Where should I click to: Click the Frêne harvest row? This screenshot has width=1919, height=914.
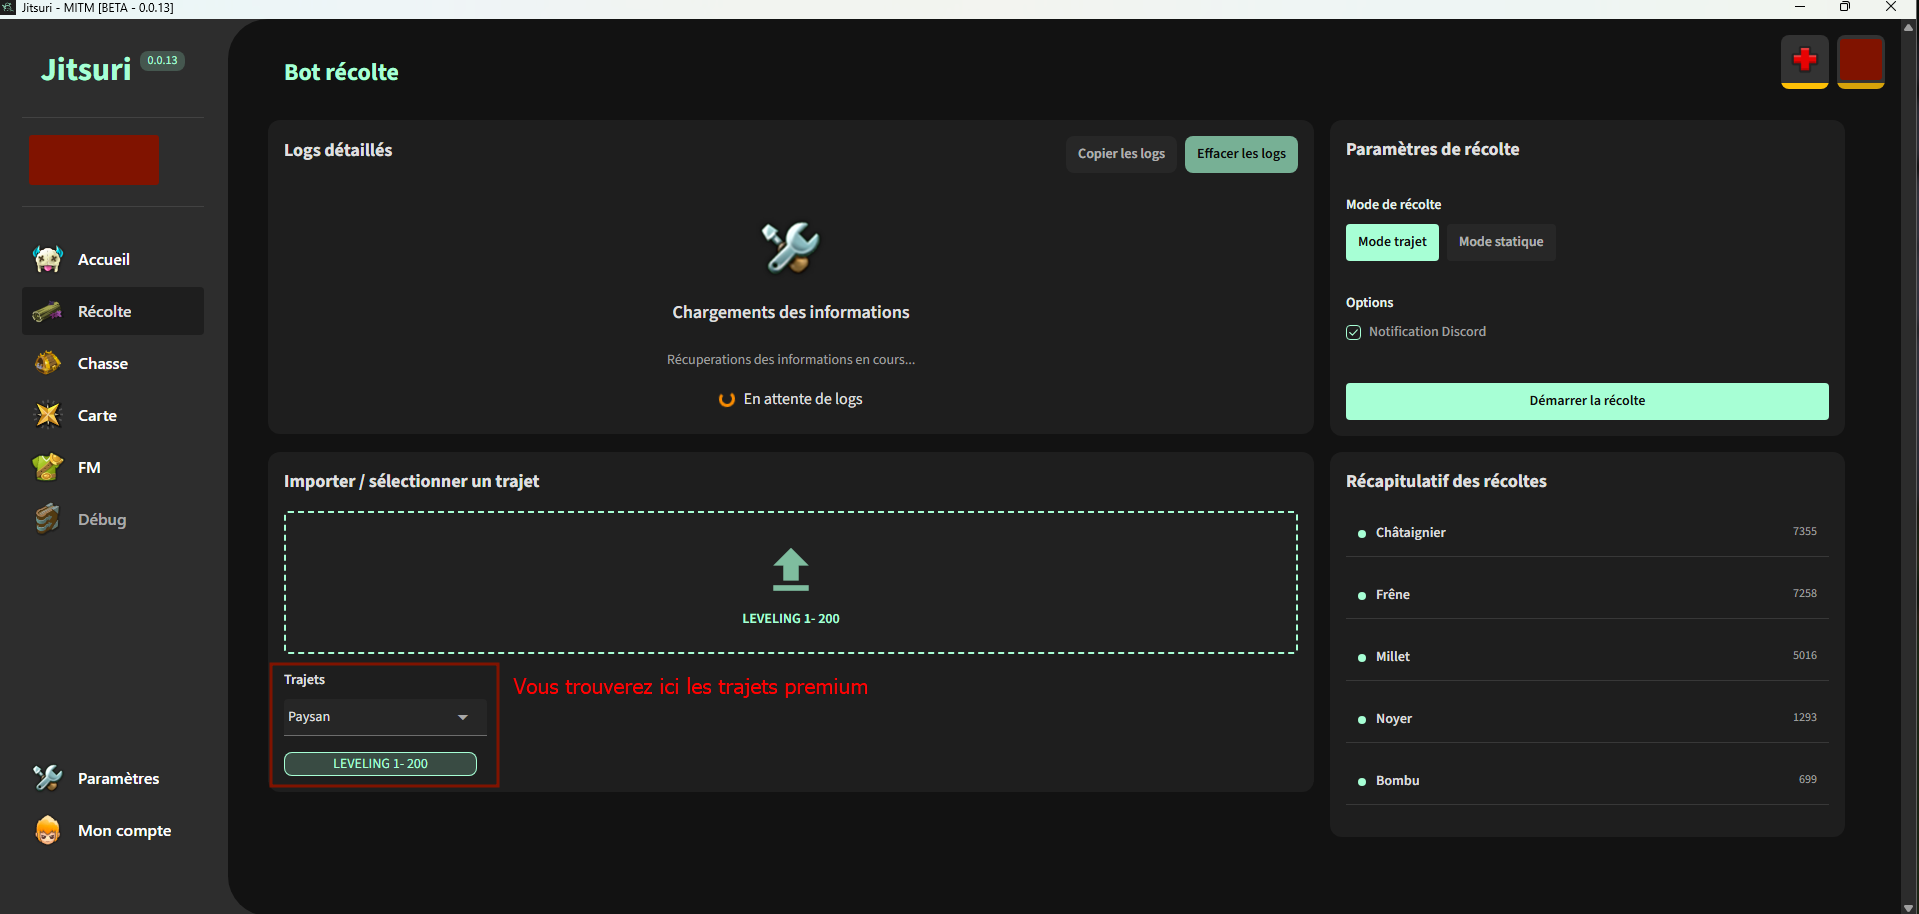tap(1587, 595)
